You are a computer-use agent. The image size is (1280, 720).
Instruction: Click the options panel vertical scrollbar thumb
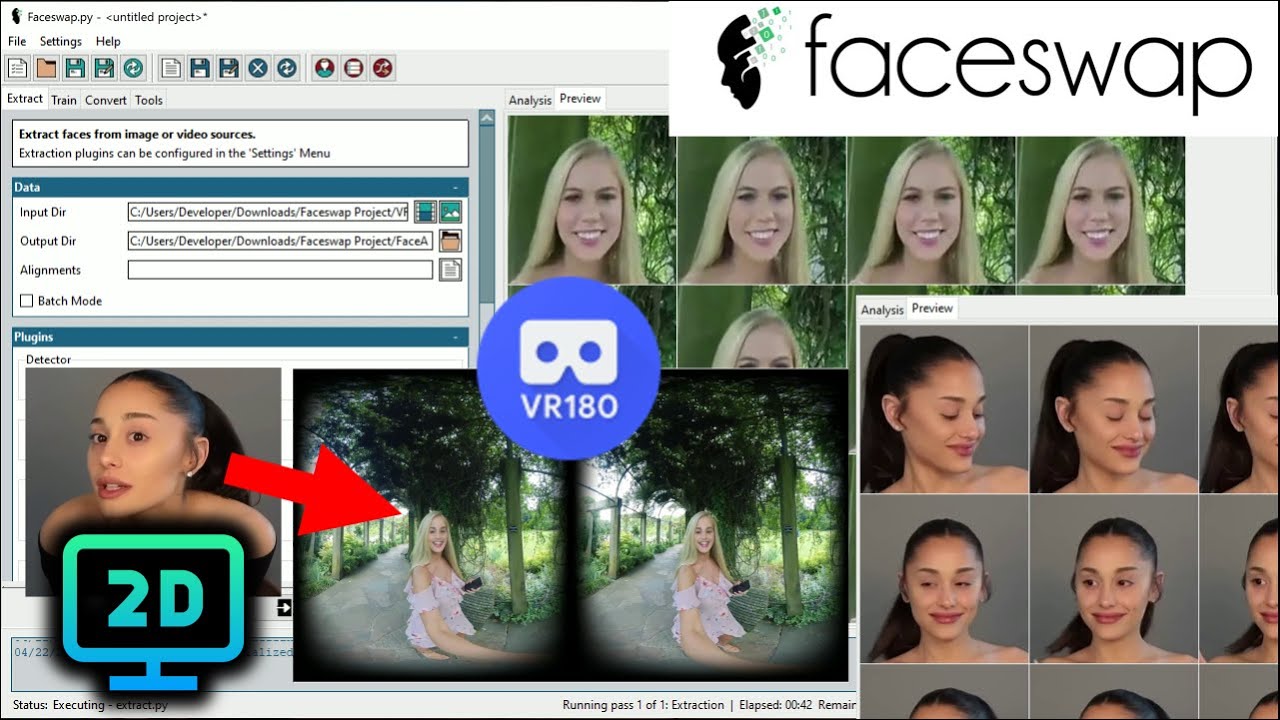tap(487, 215)
